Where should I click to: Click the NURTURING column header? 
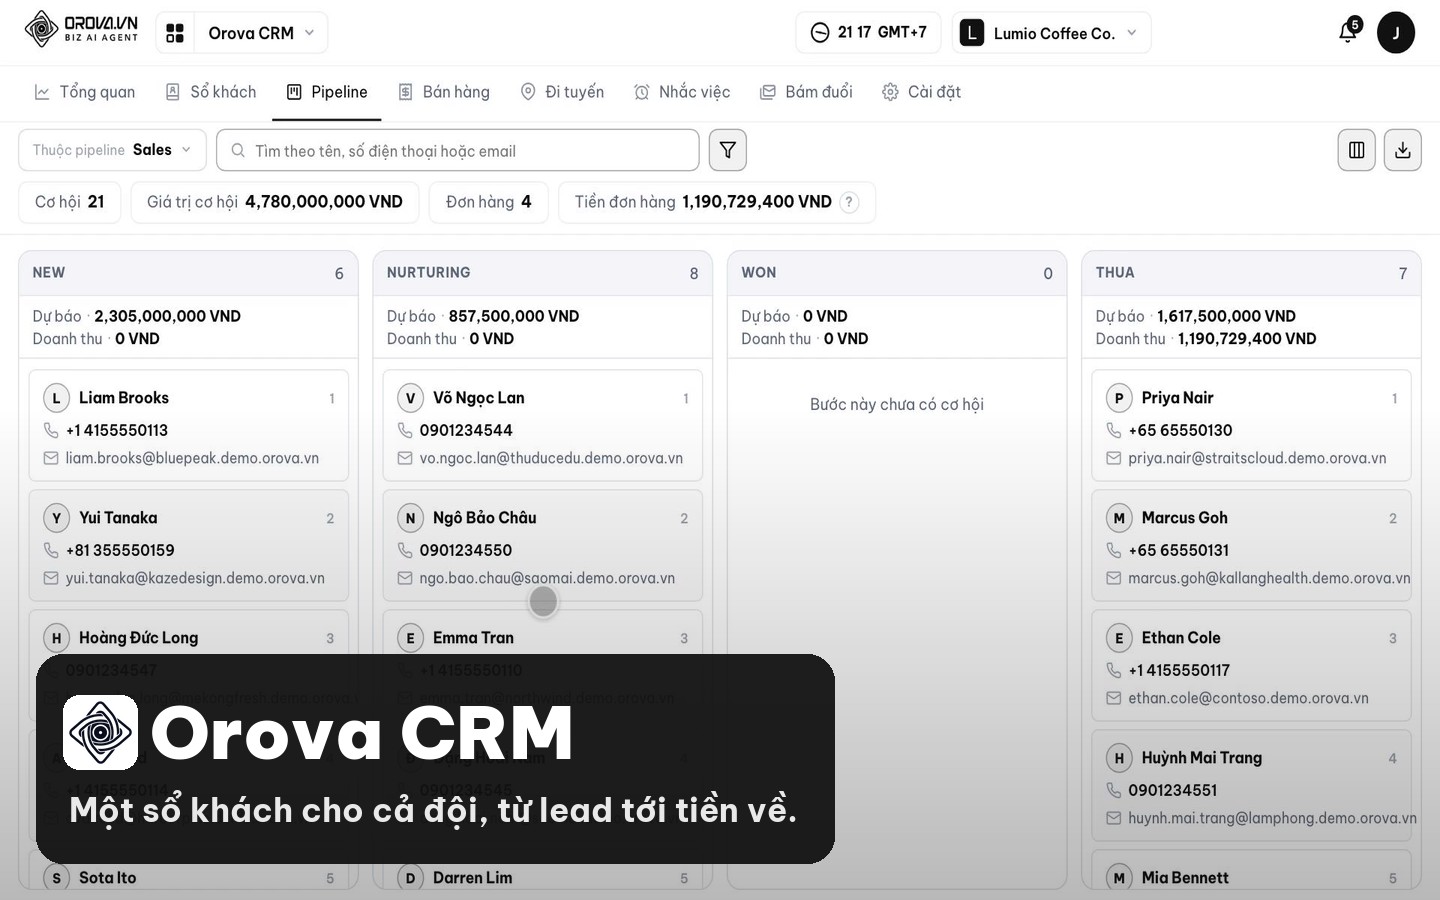coord(543,273)
